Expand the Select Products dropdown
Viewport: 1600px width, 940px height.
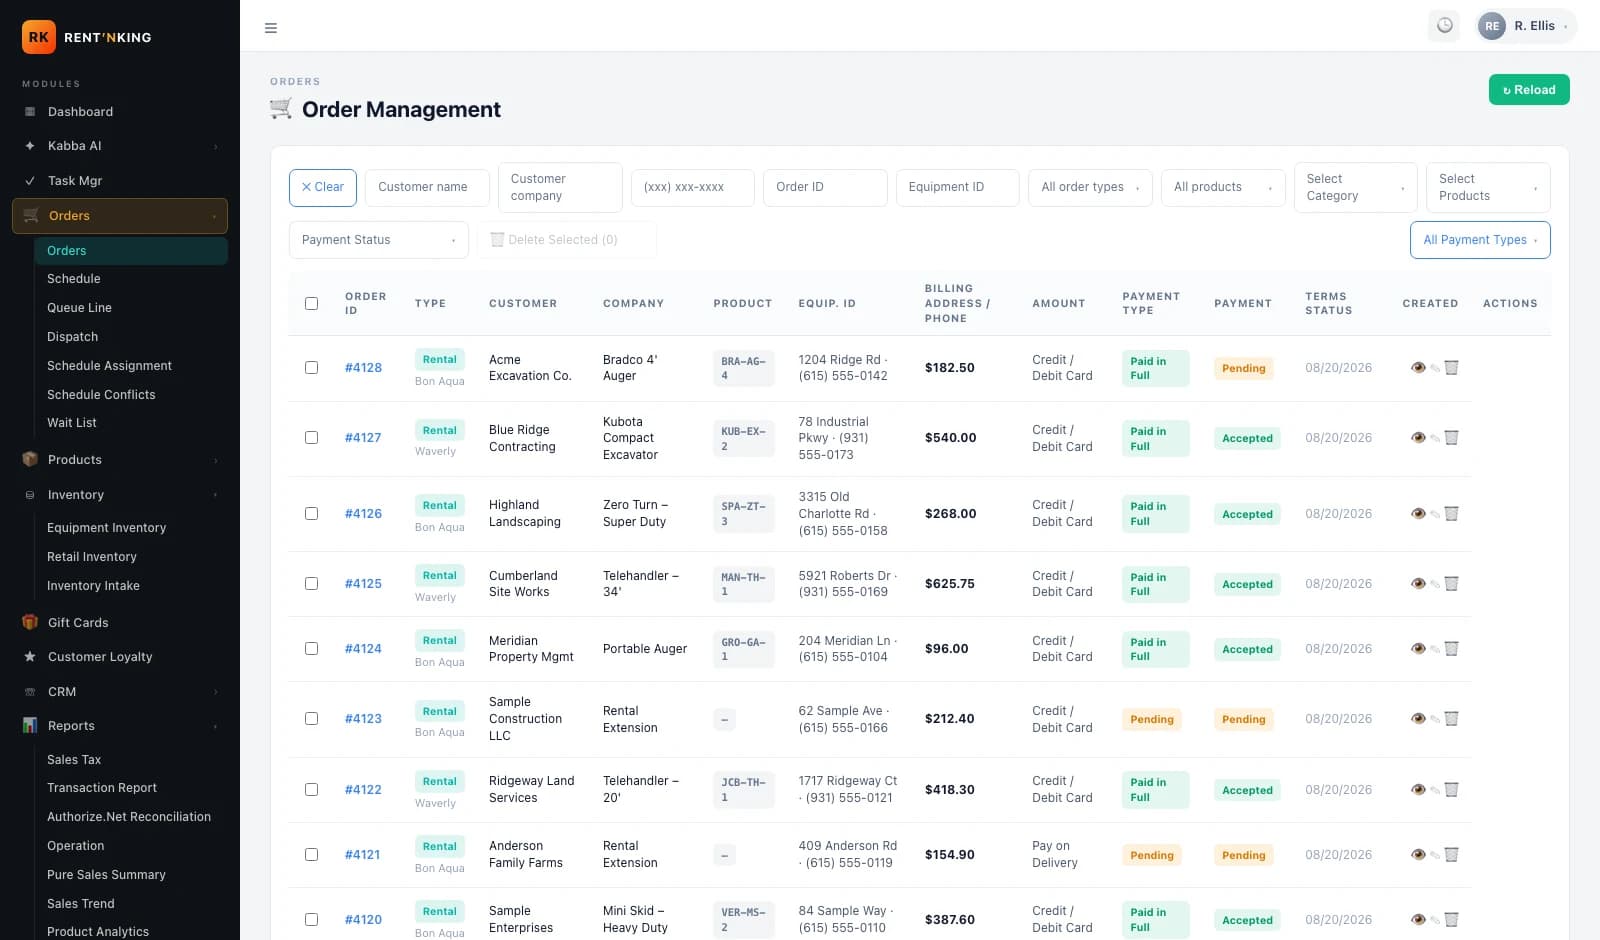coord(1488,187)
